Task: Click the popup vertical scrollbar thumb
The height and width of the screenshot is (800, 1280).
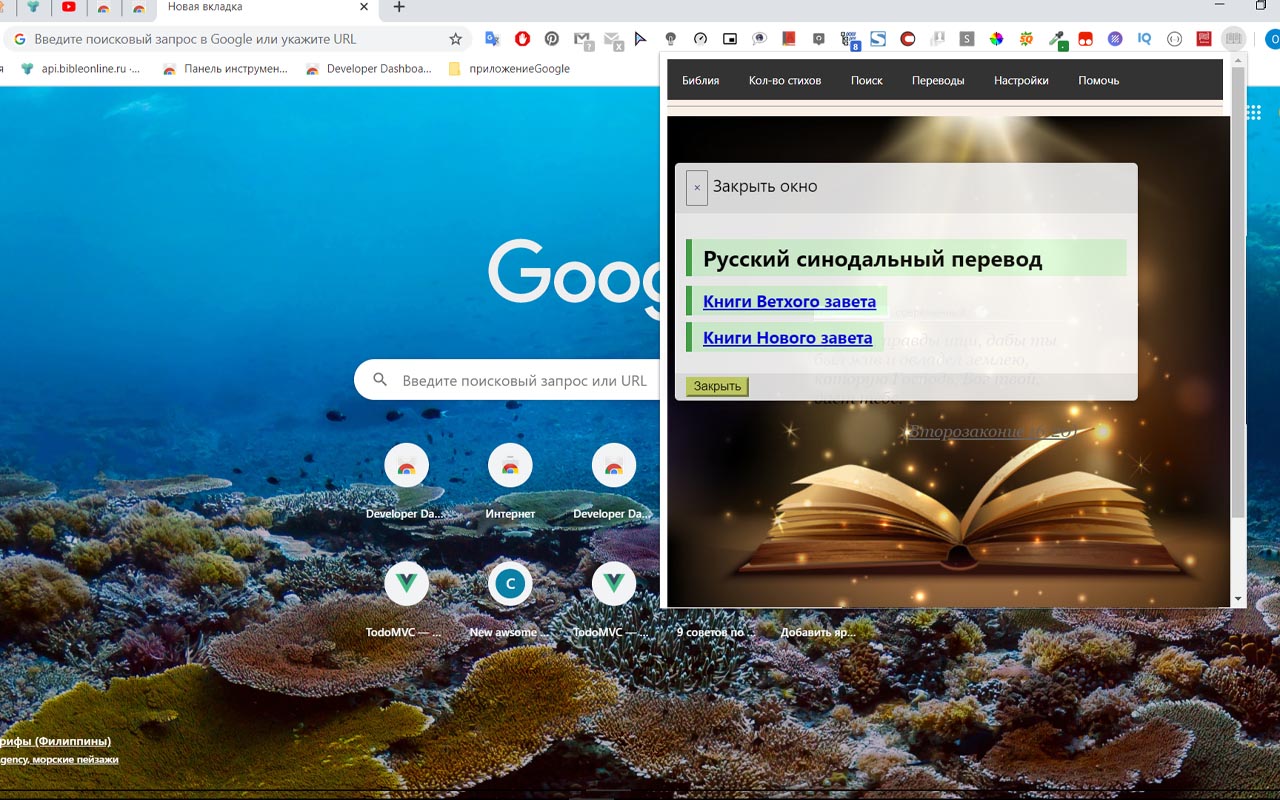Action: tap(1238, 290)
